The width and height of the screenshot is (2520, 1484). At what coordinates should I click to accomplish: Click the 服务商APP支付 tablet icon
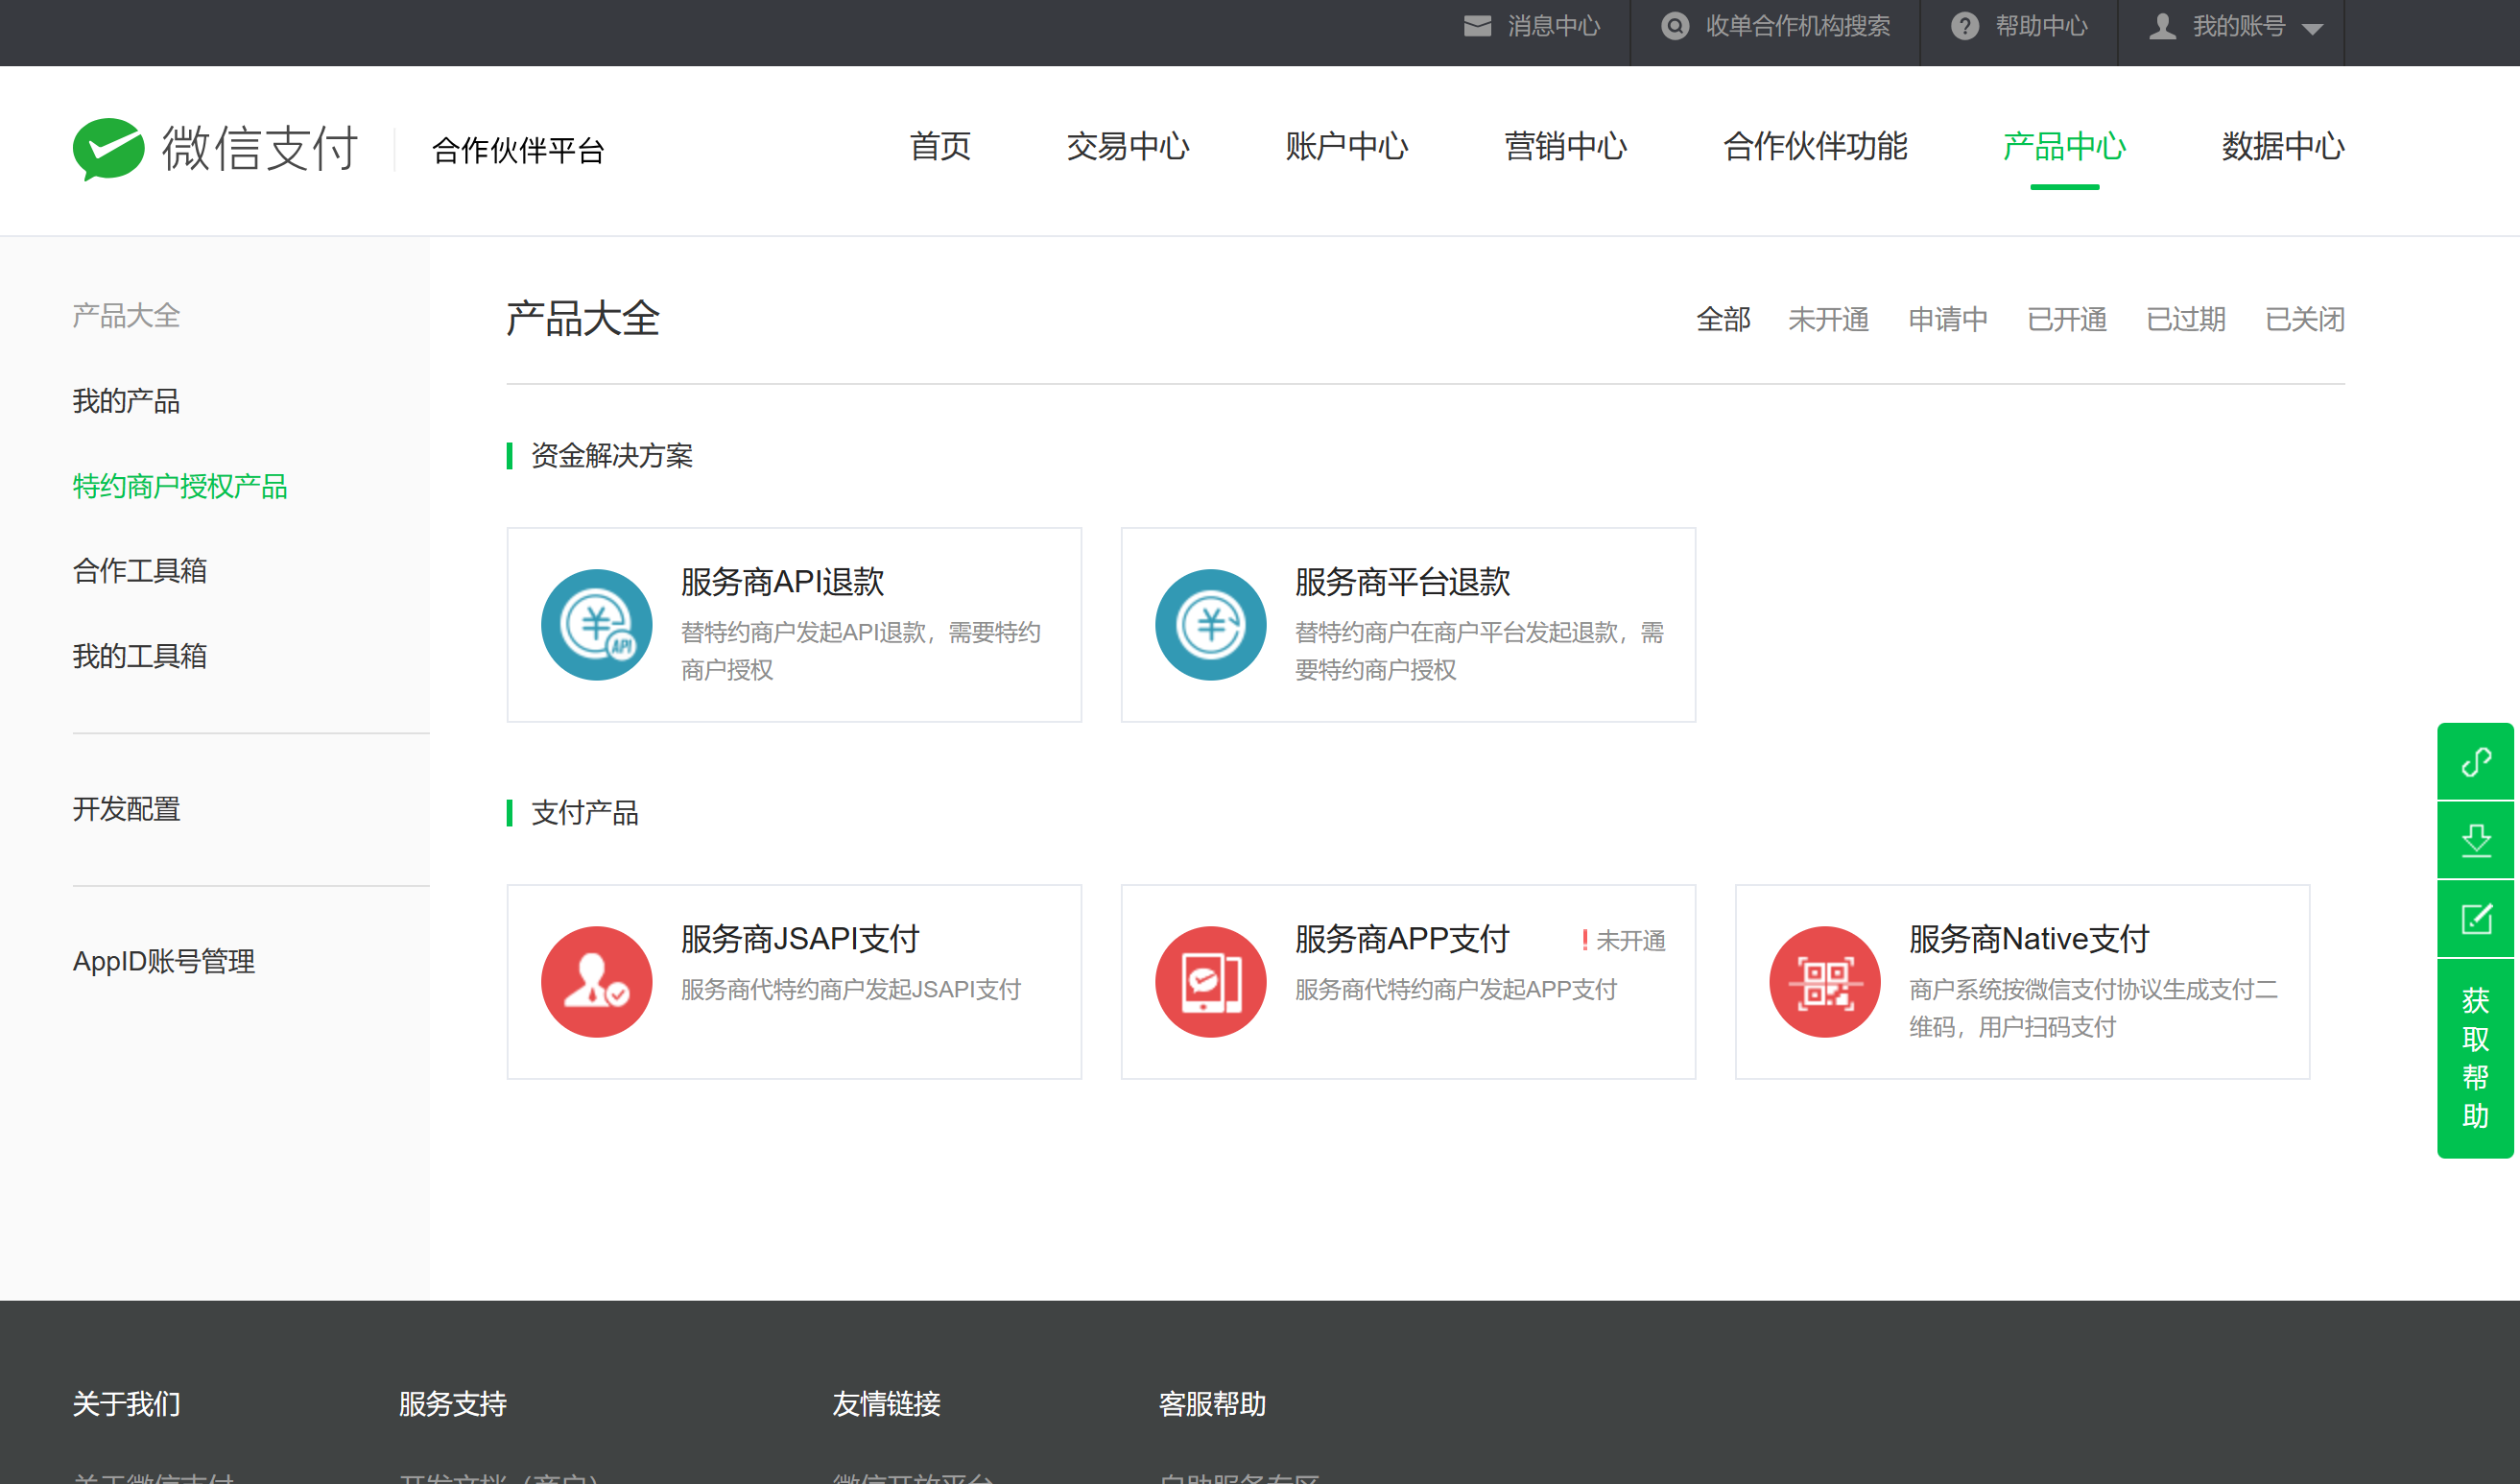pos(1210,981)
